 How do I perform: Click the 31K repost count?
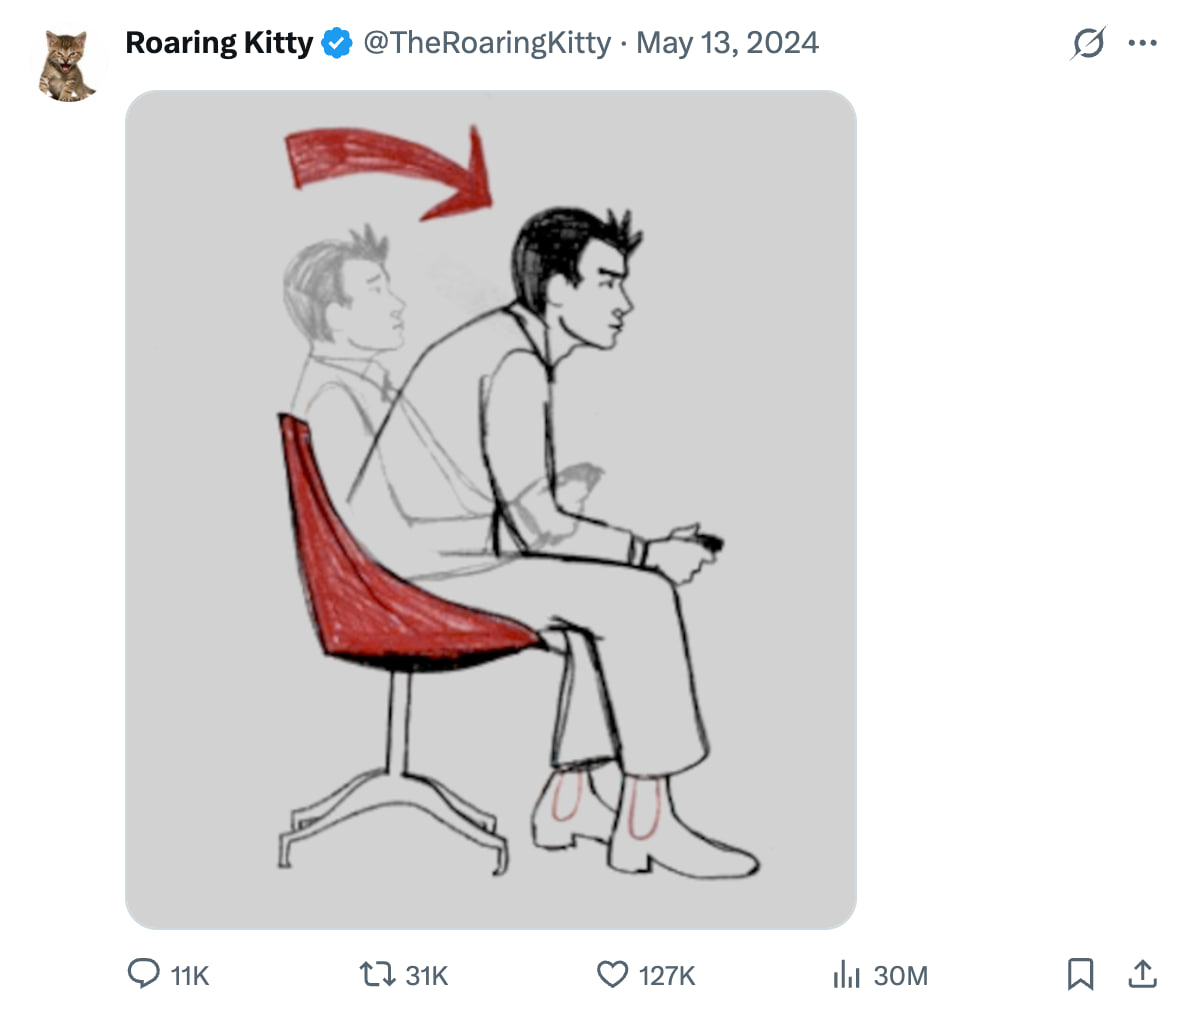(427, 976)
